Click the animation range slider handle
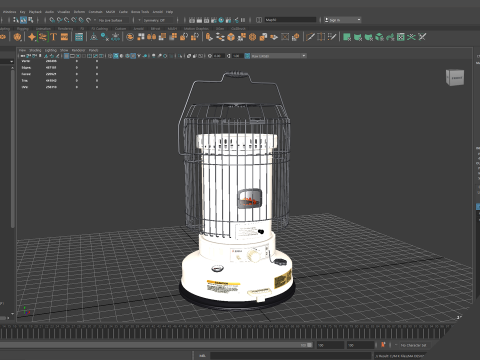Viewport: 480px width, 360px height. point(310,345)
